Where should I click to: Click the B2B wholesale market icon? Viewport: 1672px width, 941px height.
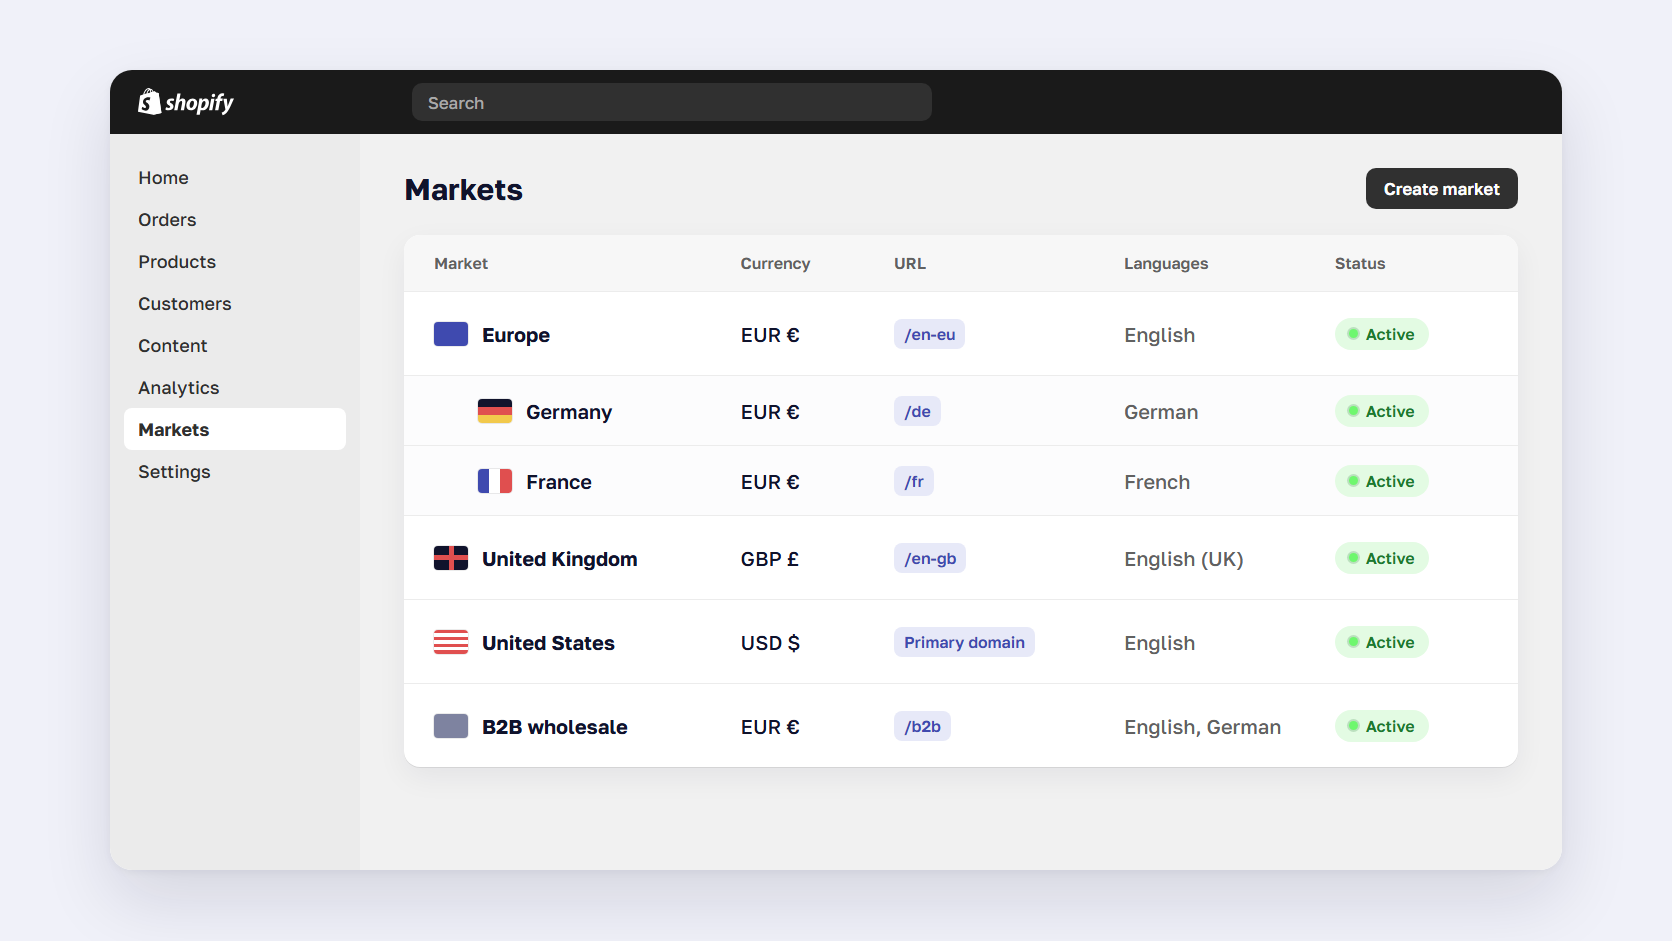click(x=451, y=726)
